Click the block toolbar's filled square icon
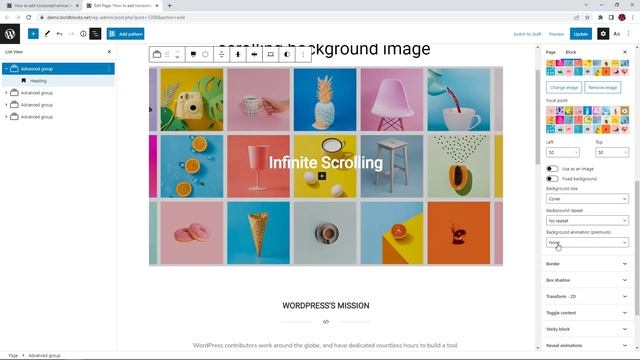Viewport: 640px width, 360px height. [193, 54]
